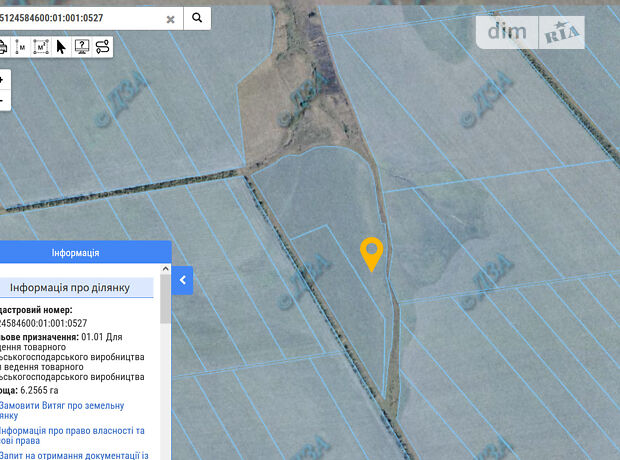The height and width of the screenshot is (460, 620).
Task: Open Запит на отримання документації link
Action: click(75, 455)
